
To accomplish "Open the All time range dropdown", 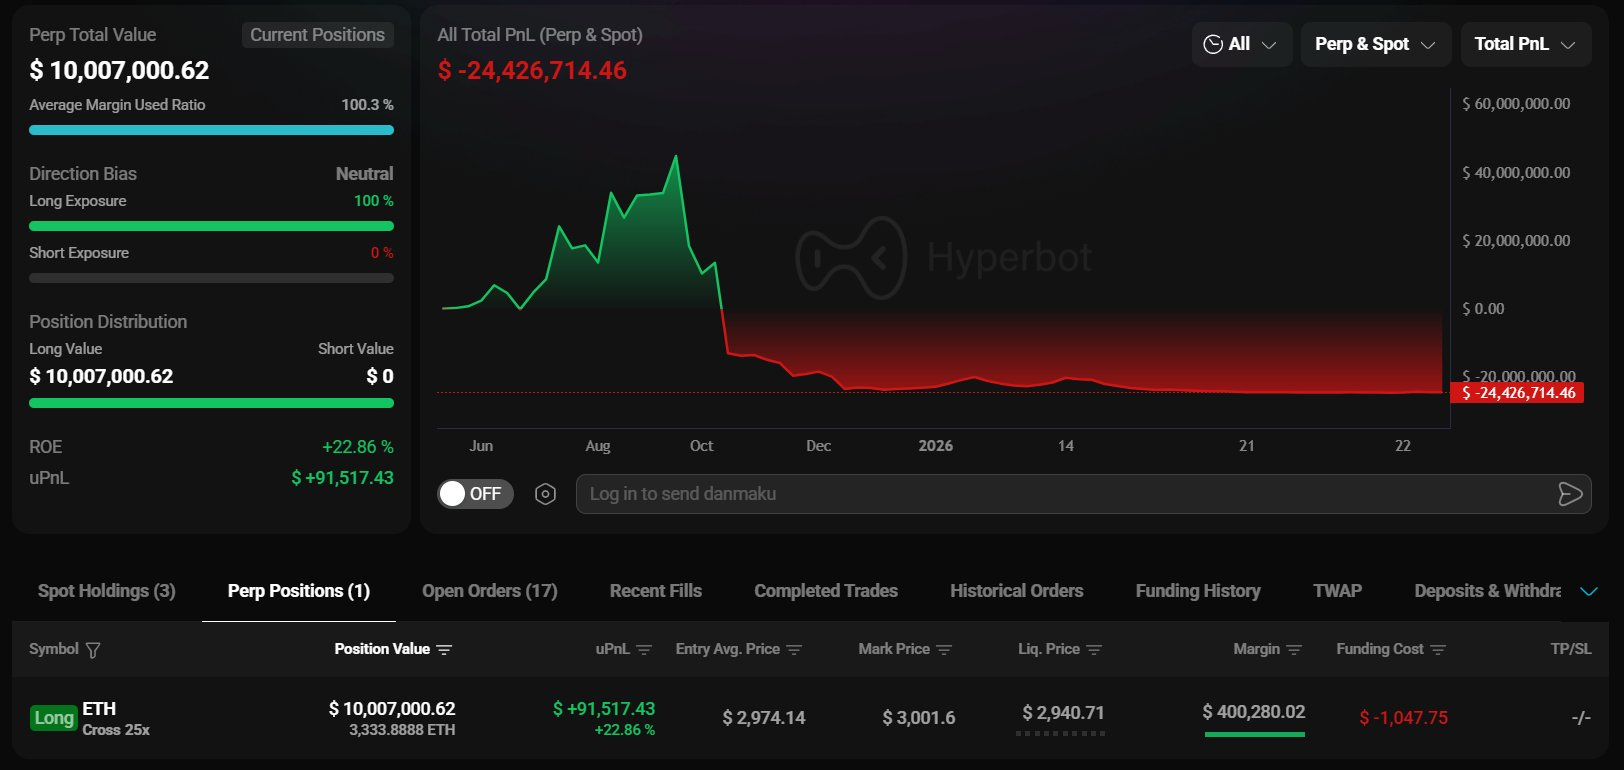I will click(x=1241, y=44).
